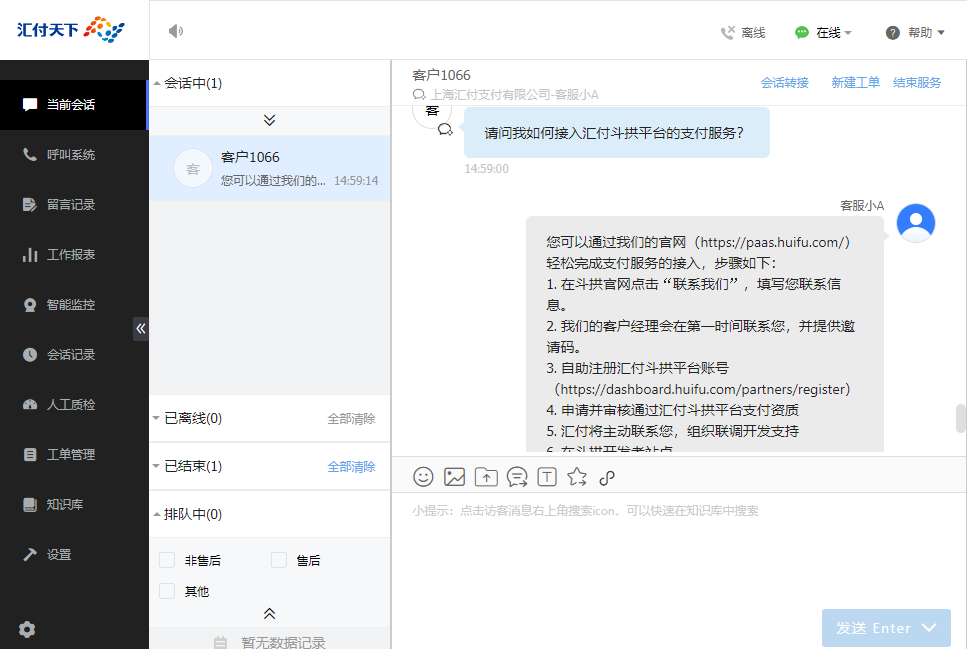Click the quick reply chat icon

coord(517,477)
